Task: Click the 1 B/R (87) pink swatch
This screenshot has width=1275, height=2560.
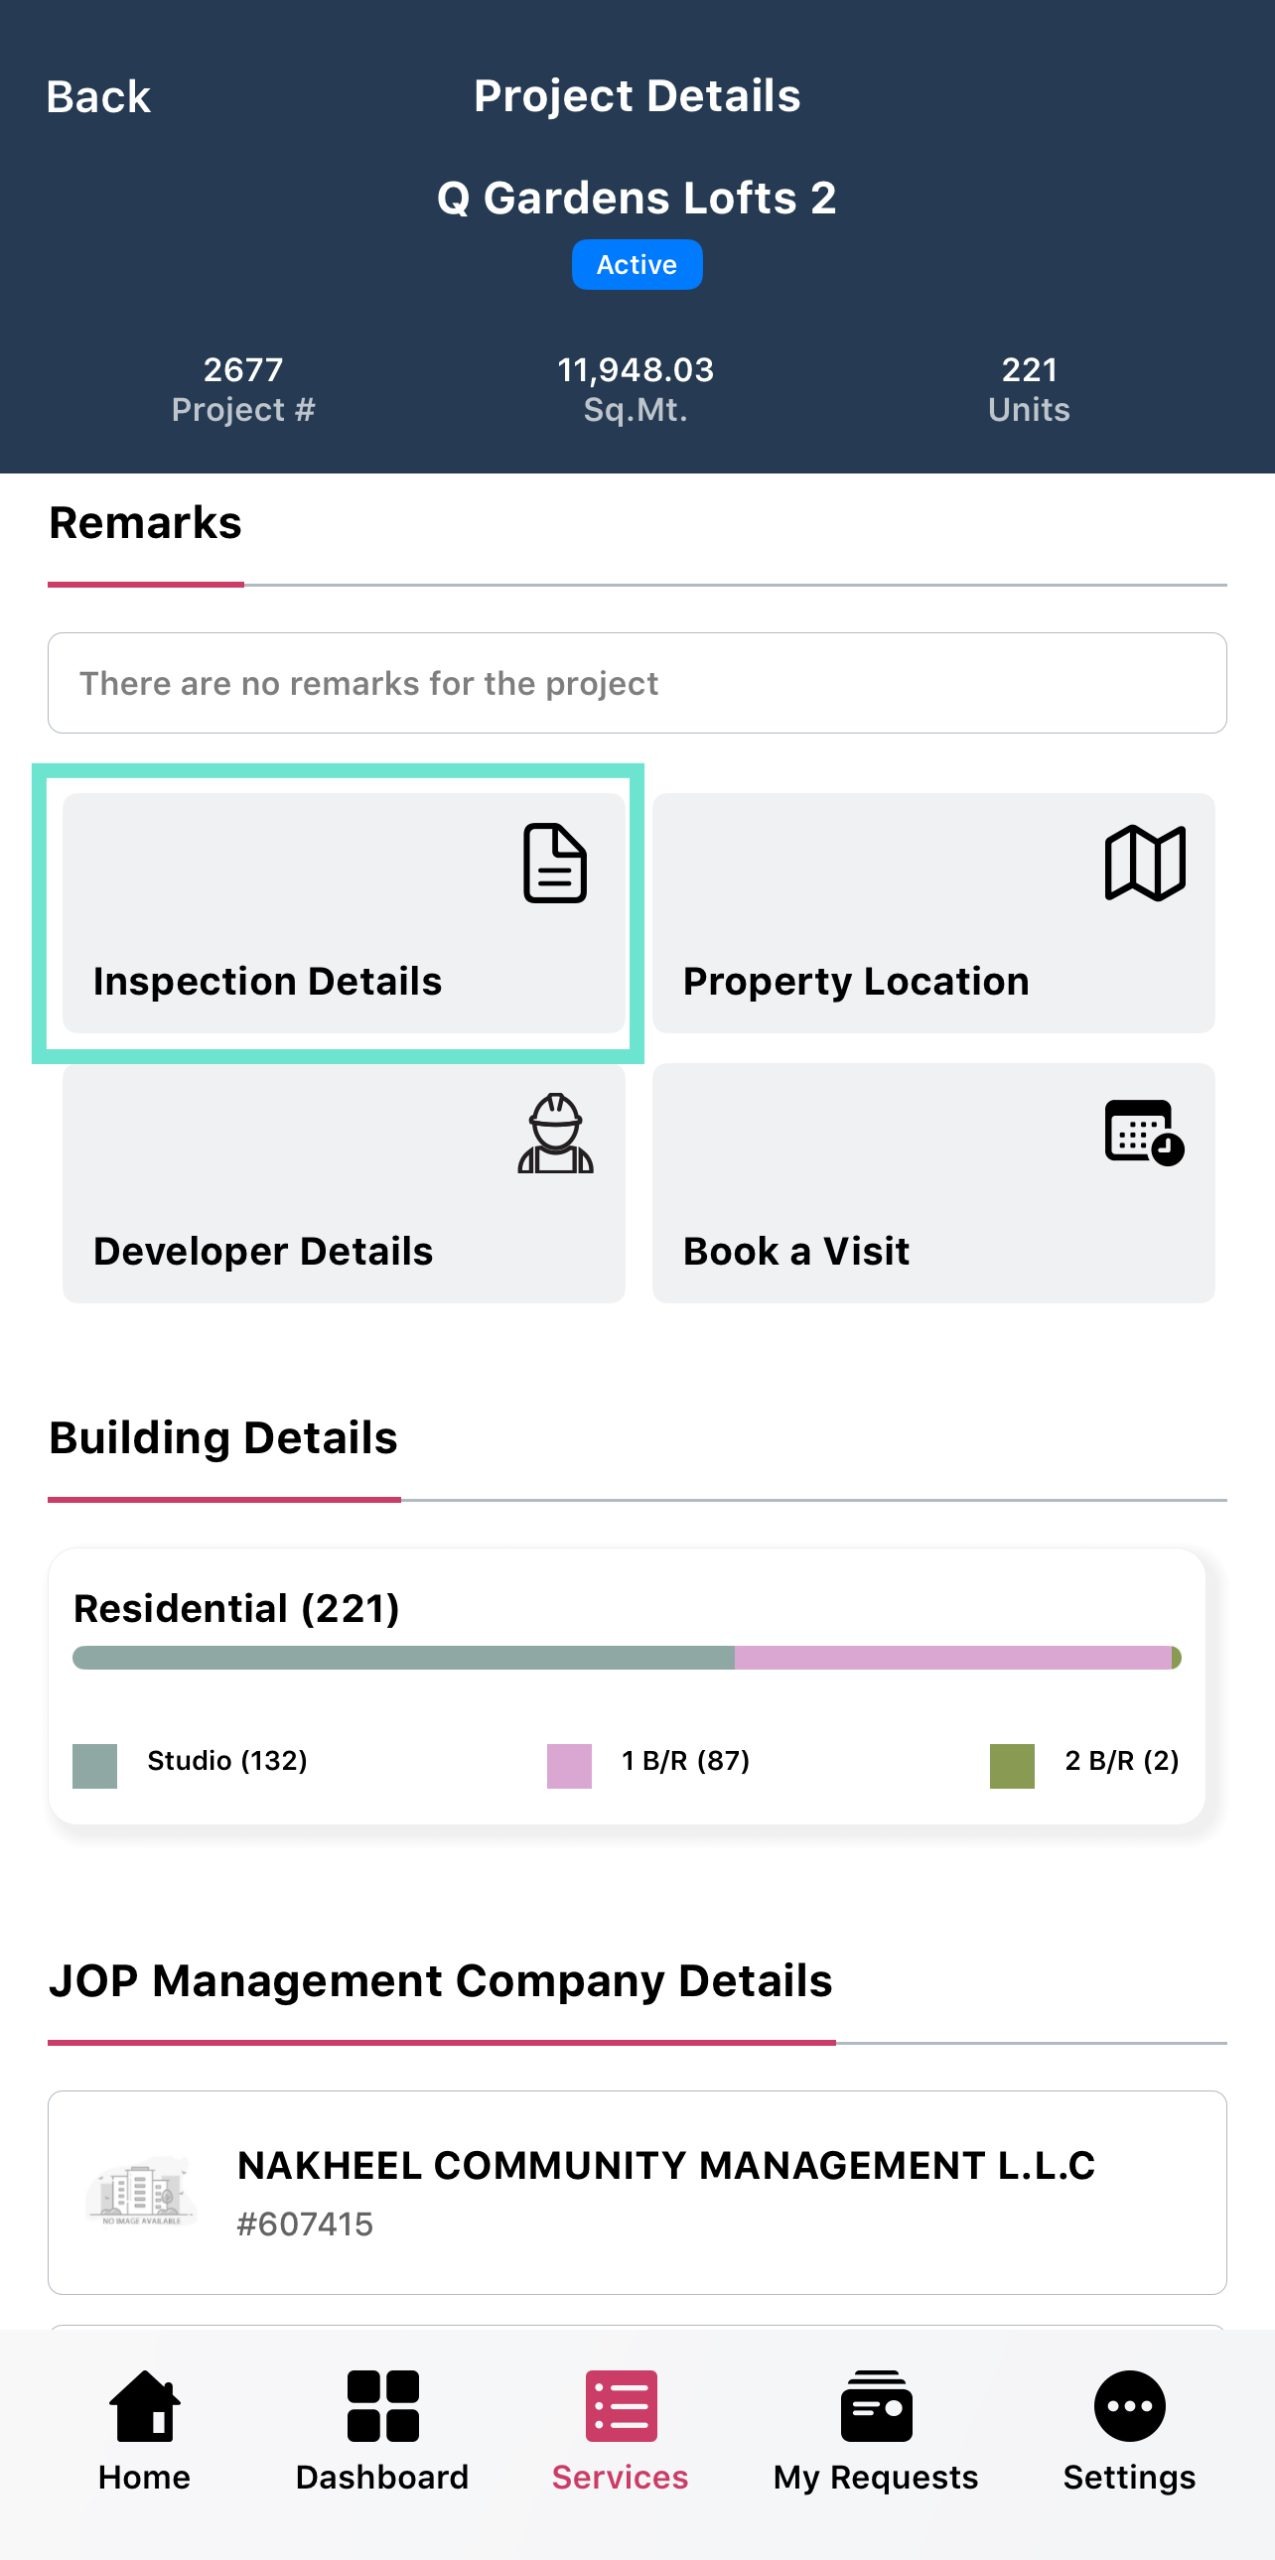Action: 569,1765
